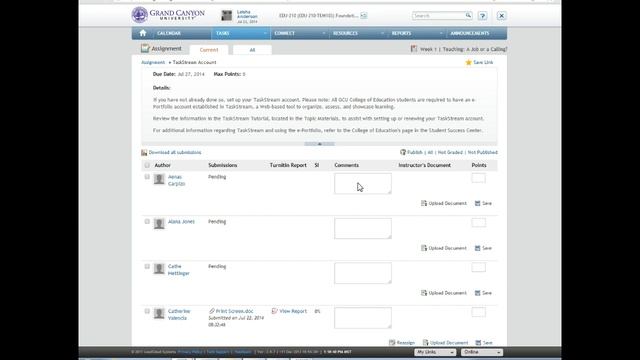Screen dimensions: 640x360
Task: Check the box for Cathe Hettinger
Action: [147, 267]
